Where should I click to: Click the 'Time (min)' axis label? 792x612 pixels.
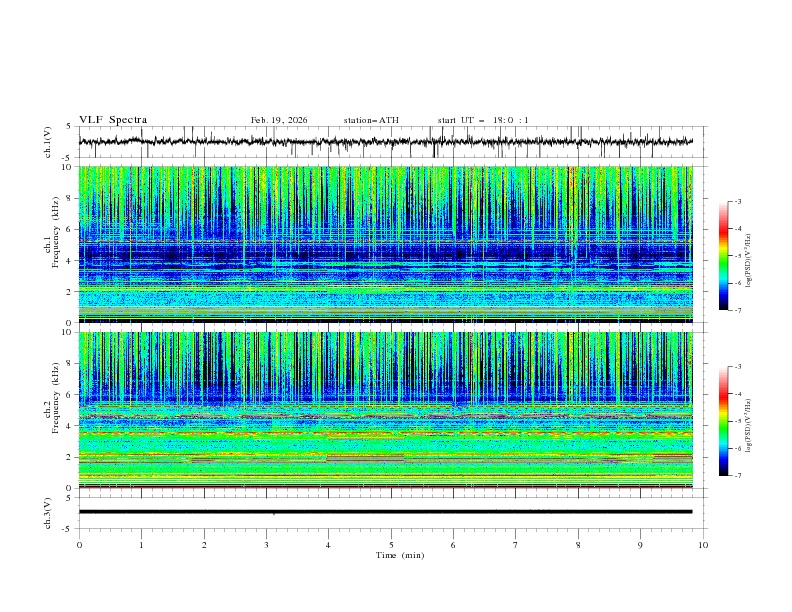(x=400, y=555)
